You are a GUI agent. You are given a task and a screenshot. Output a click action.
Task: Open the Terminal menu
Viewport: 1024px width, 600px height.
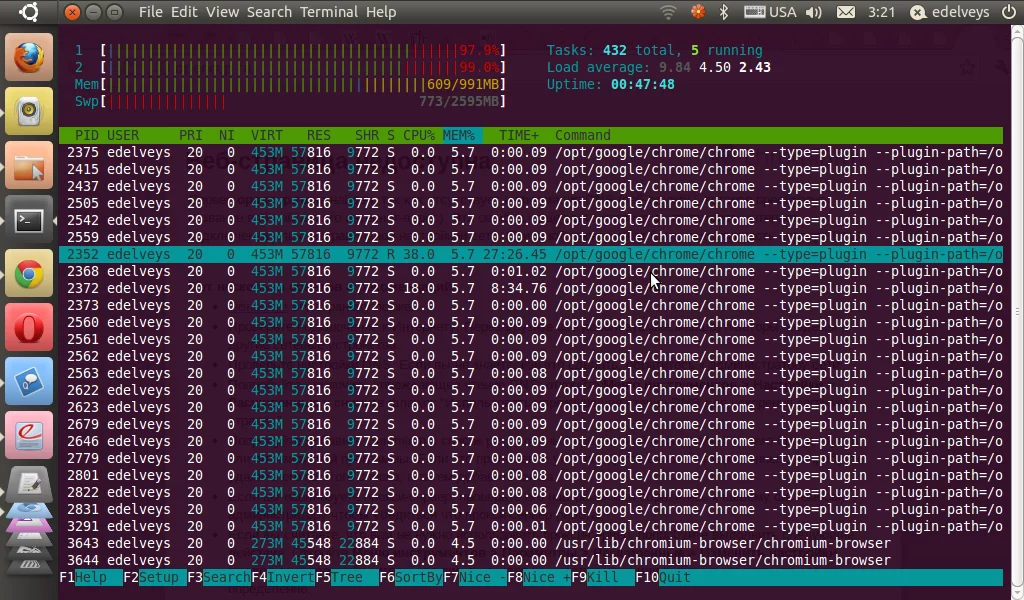point(329,12)
